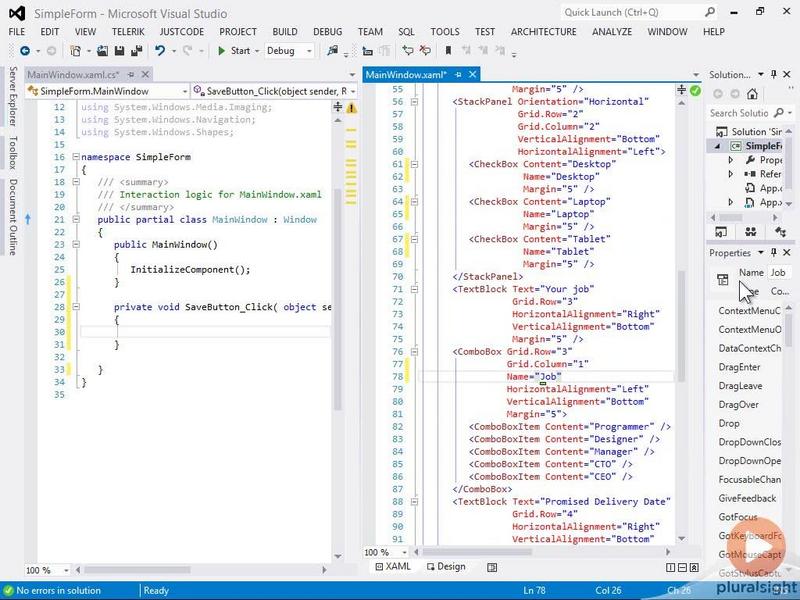Image resolution: width=800 pixels, height=600 pixels.
Task: Click the green check status icon in XAML editor
Action: pos(695,91)
